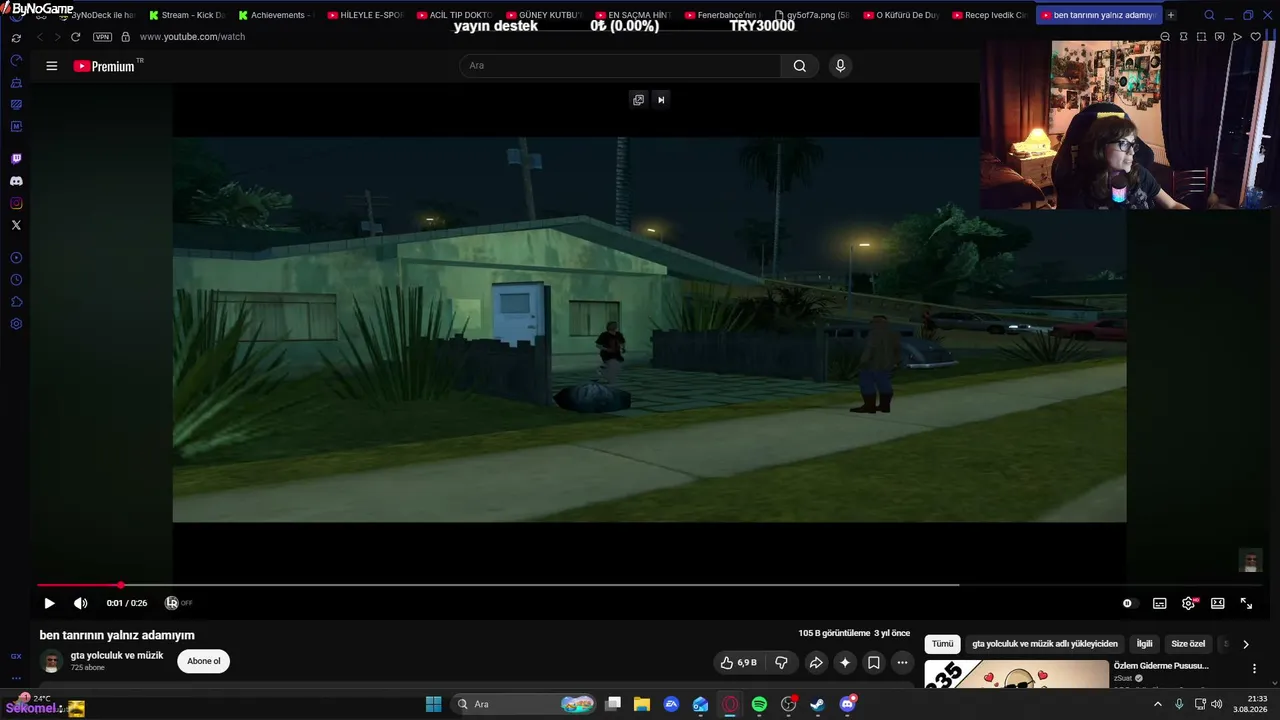Open Steam from the taskbar

point(817,704)
